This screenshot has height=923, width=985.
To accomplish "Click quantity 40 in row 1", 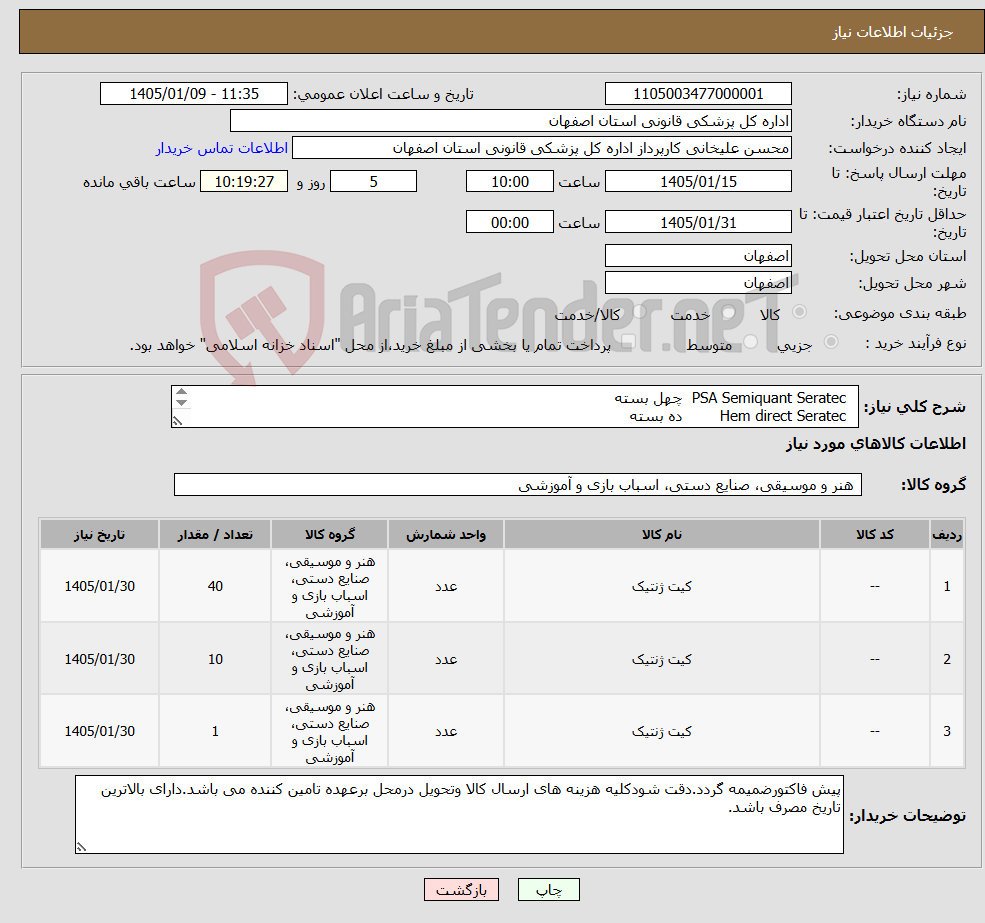I will pos(215,586).
